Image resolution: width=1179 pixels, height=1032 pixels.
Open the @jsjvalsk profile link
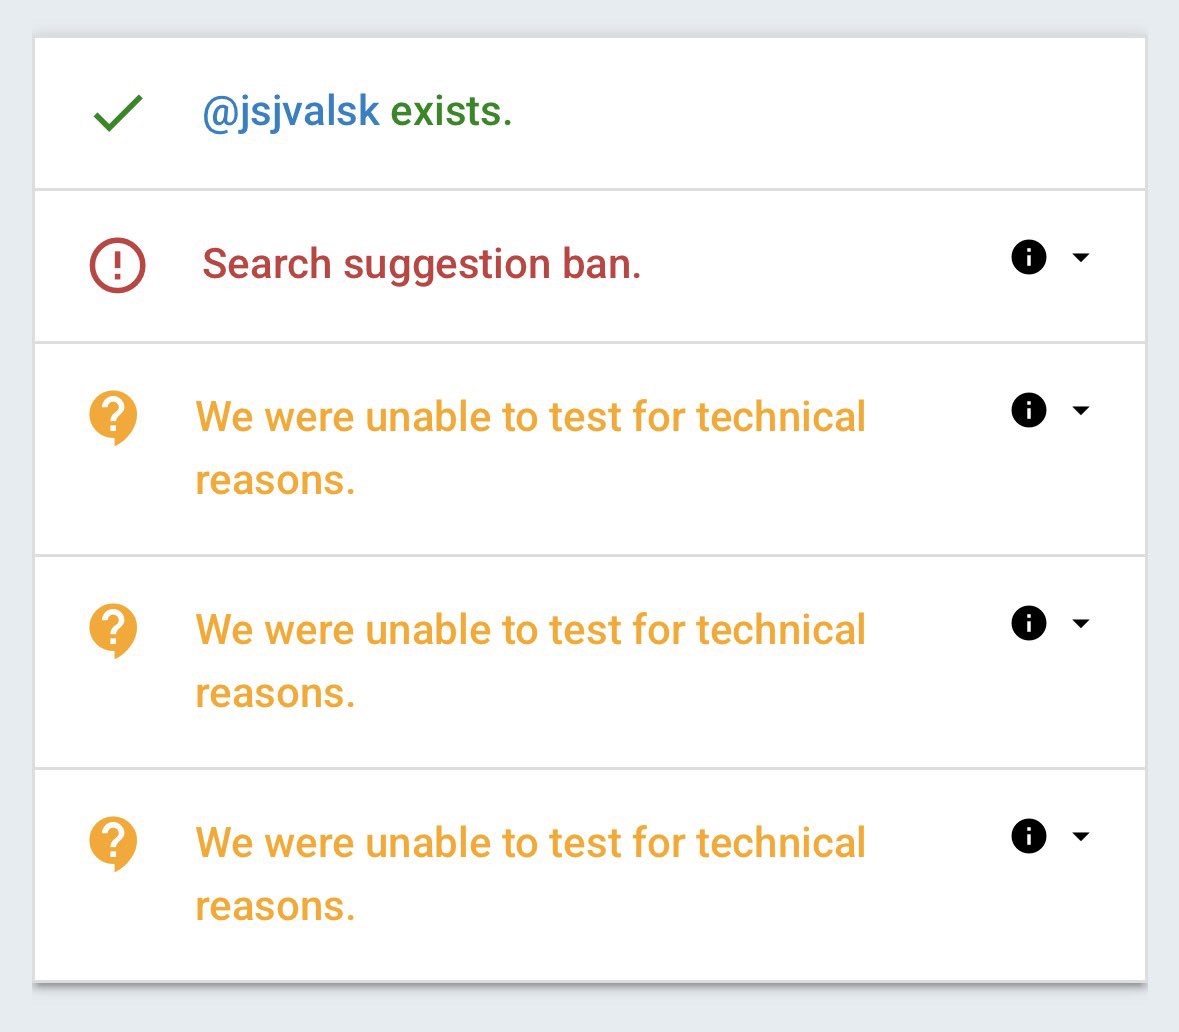point(291,112)
